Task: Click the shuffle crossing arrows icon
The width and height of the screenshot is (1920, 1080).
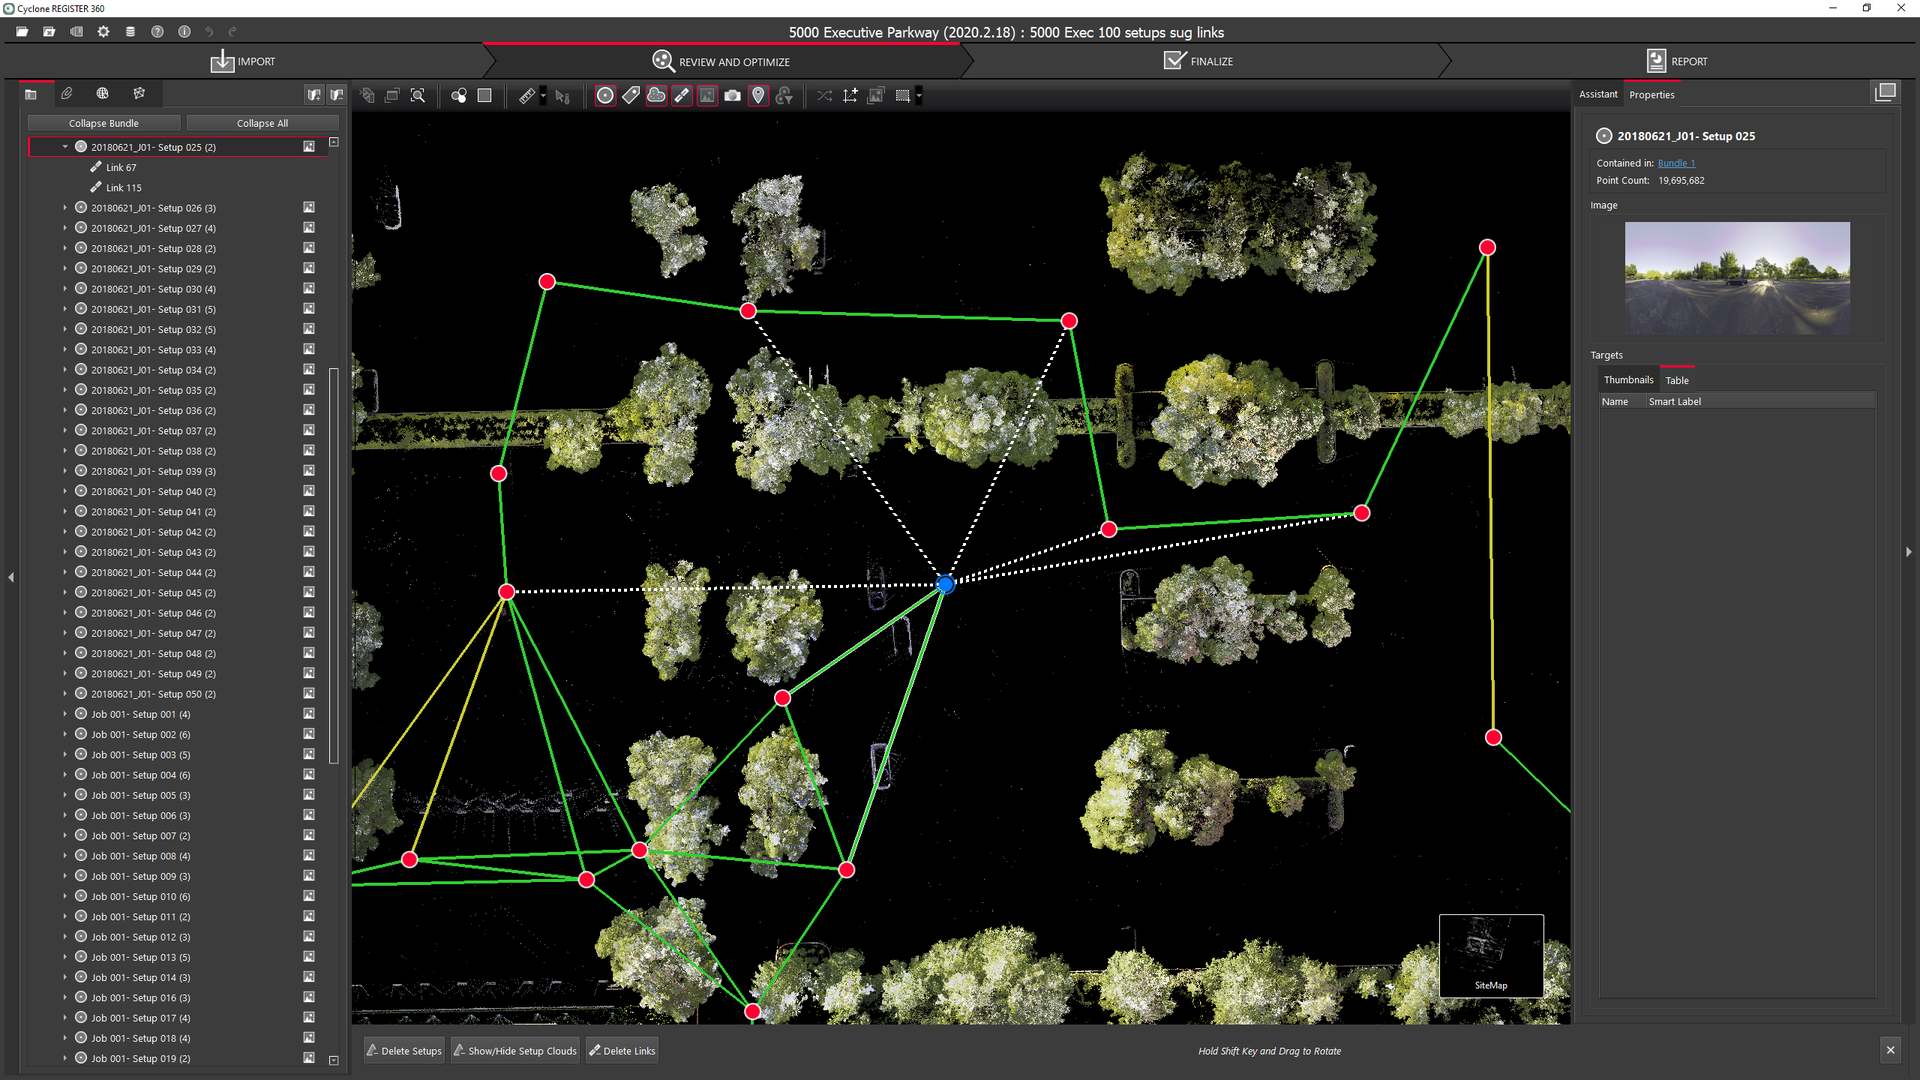Action: click(x=824, y=96)
